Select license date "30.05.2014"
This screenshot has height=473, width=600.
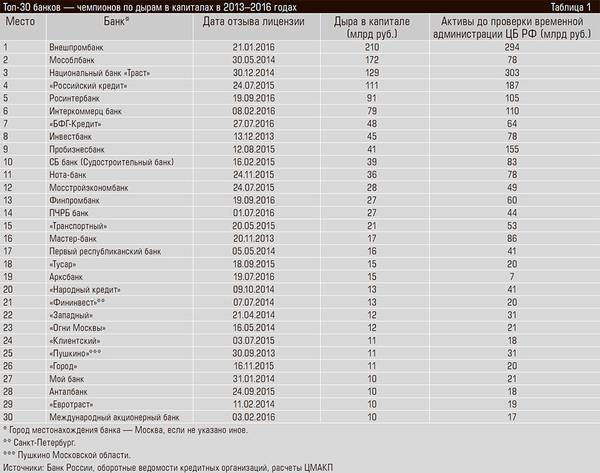[x=254, y=60]
